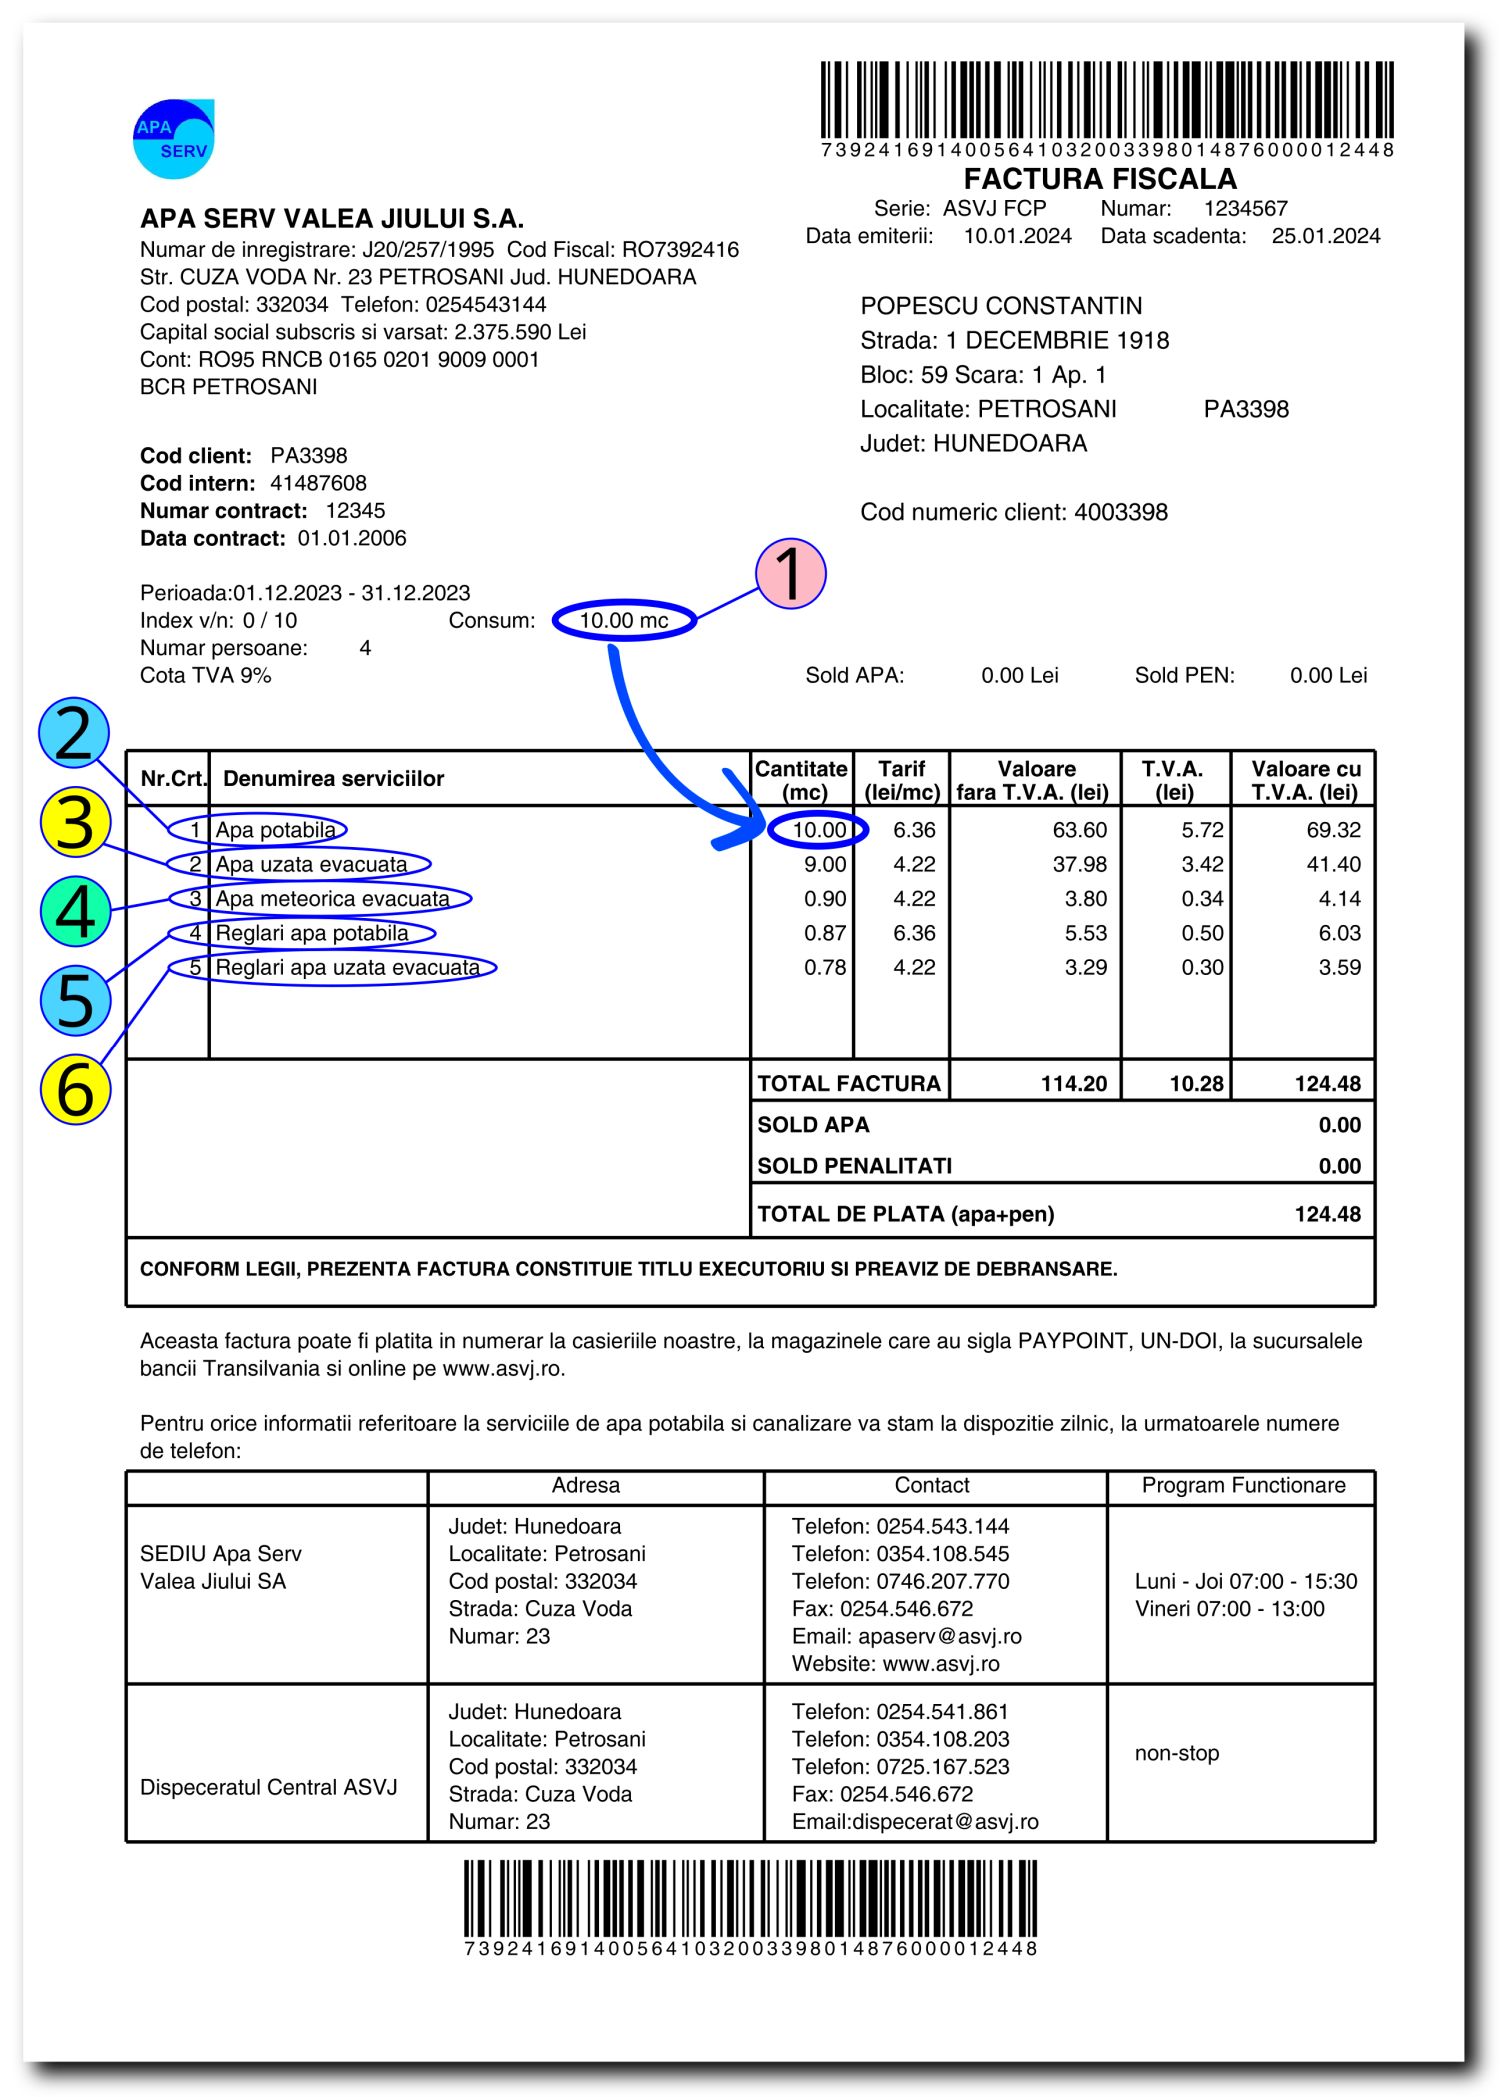Click the Valoare cu T.V.A. column header
1500x2097 pixels.
(x=1305, y=780)
